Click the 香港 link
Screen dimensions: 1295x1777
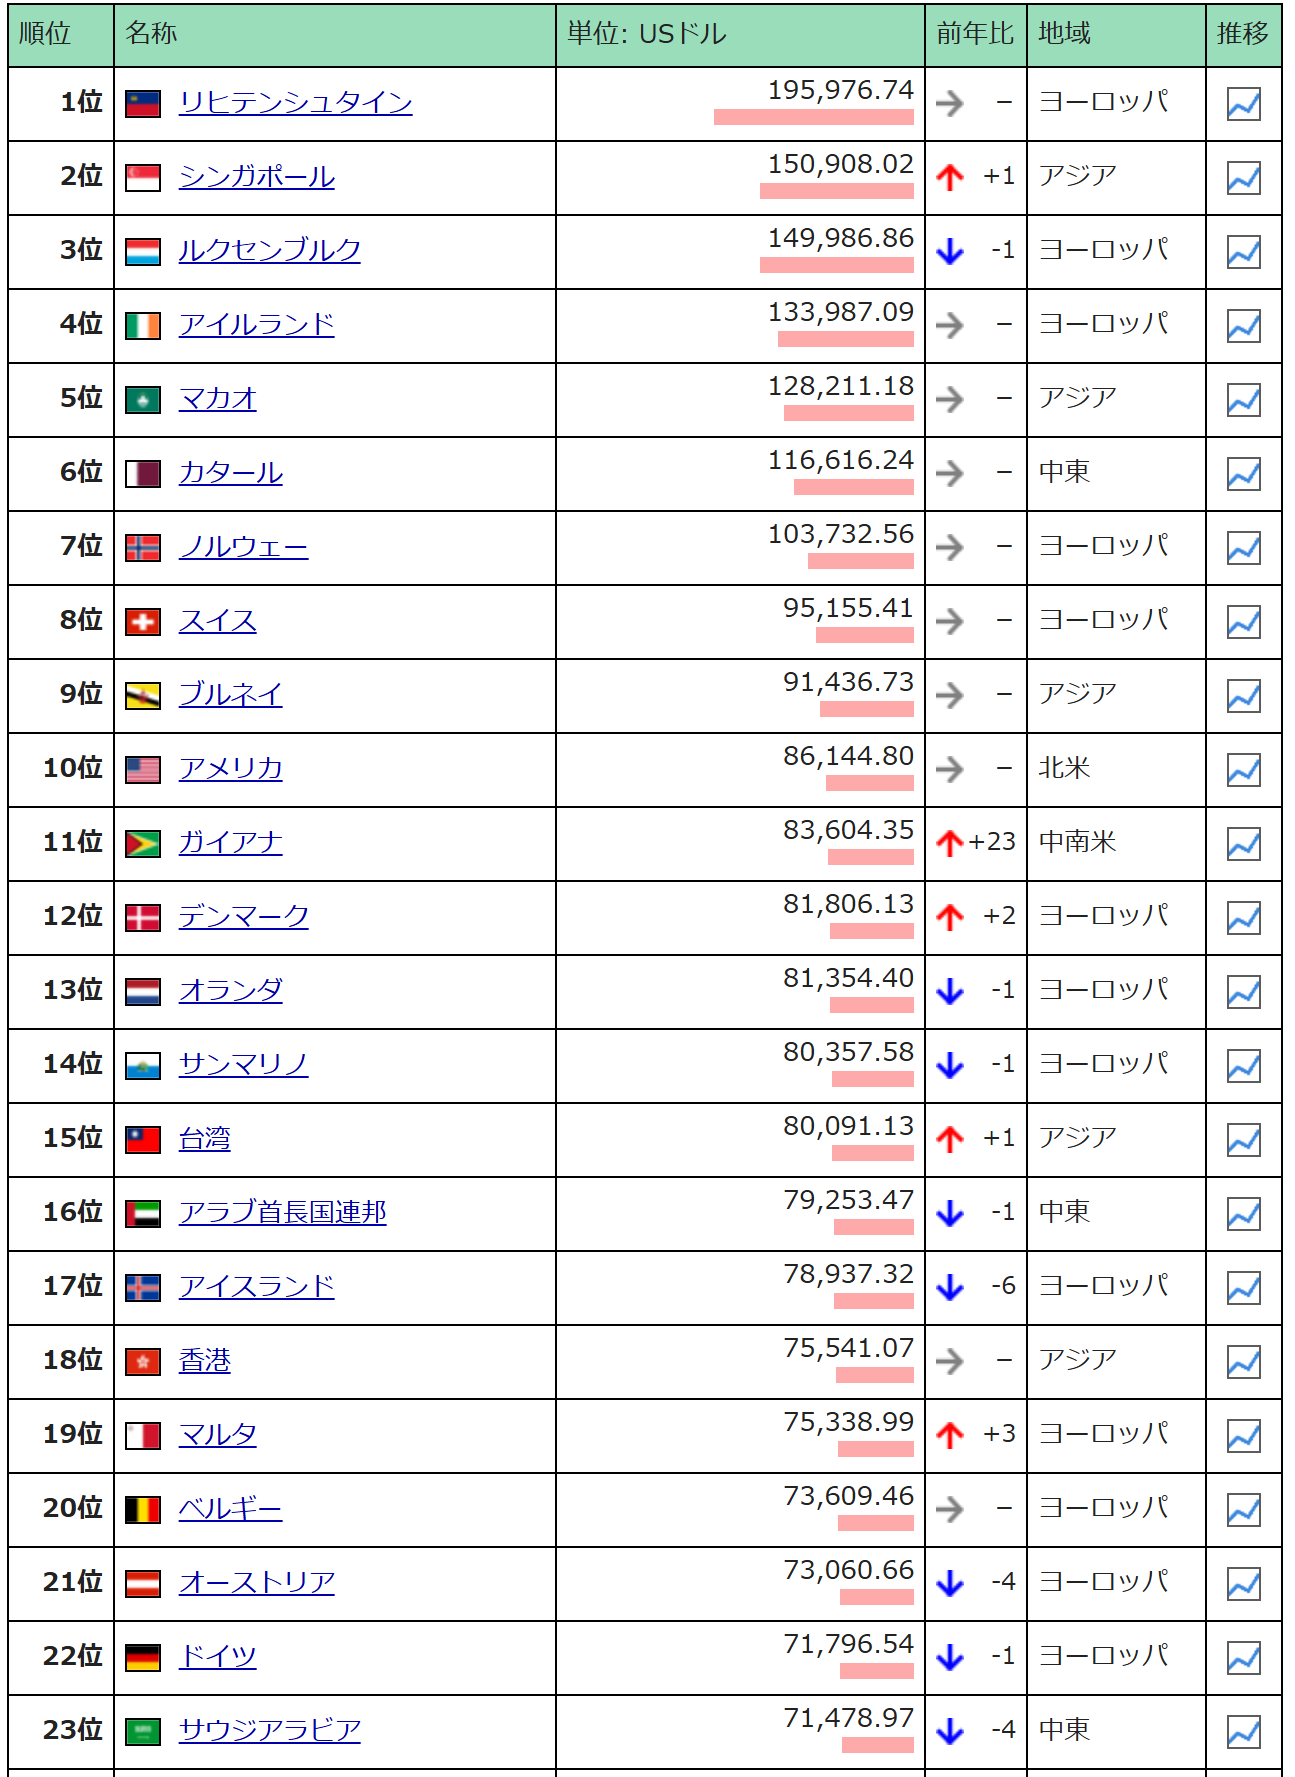coord(204,1361)
